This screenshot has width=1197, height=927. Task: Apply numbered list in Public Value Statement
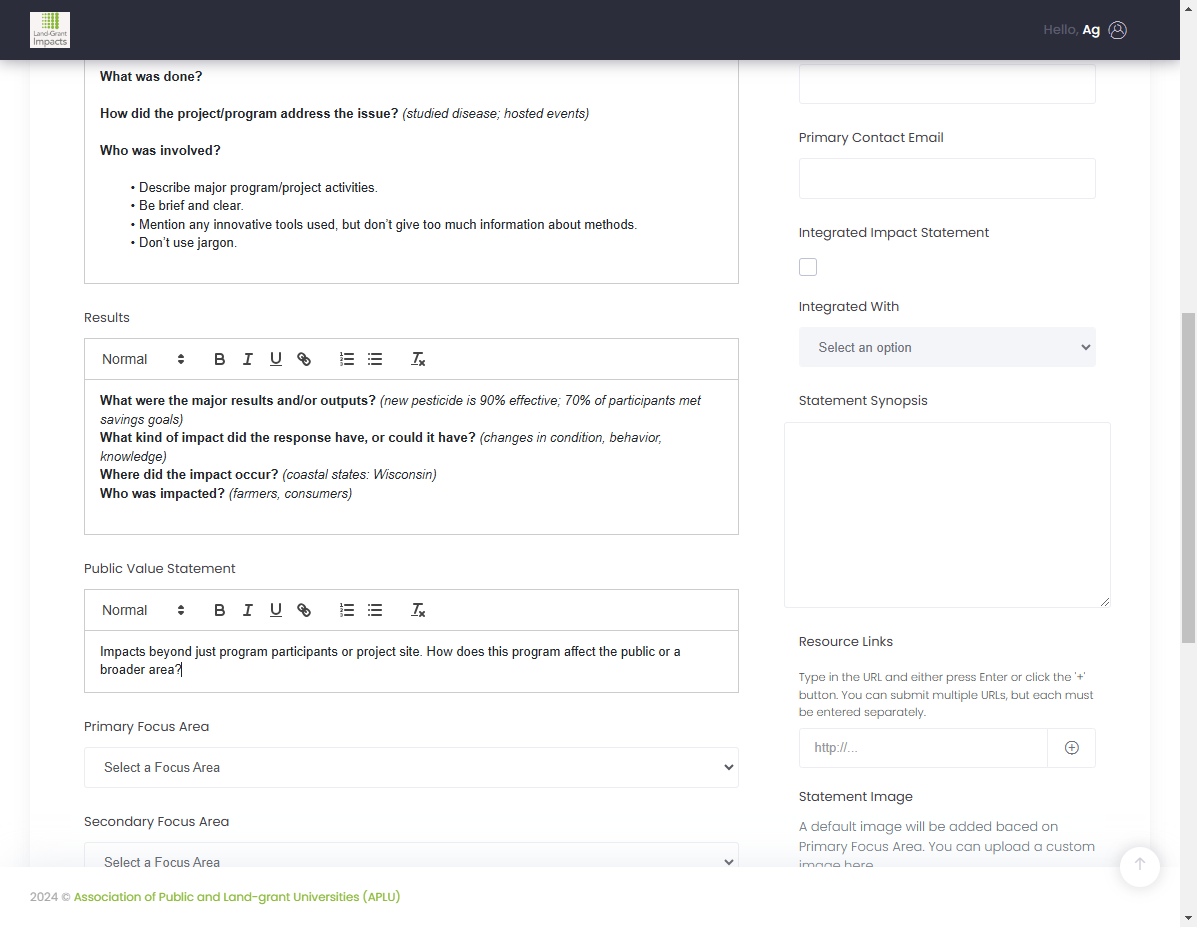pos(347,610)
